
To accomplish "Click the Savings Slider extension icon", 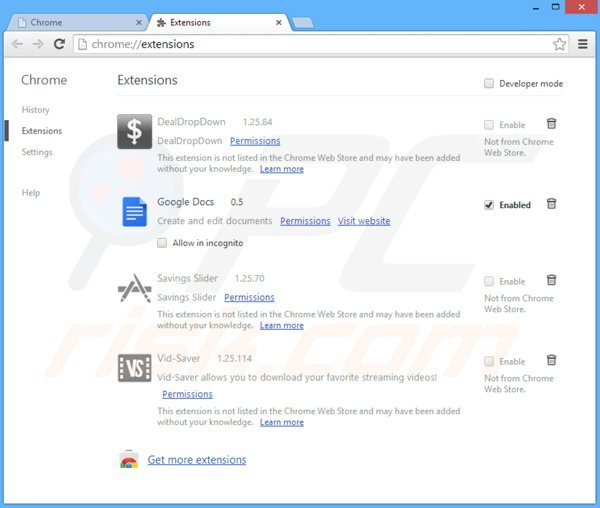I will click(134, 288).
